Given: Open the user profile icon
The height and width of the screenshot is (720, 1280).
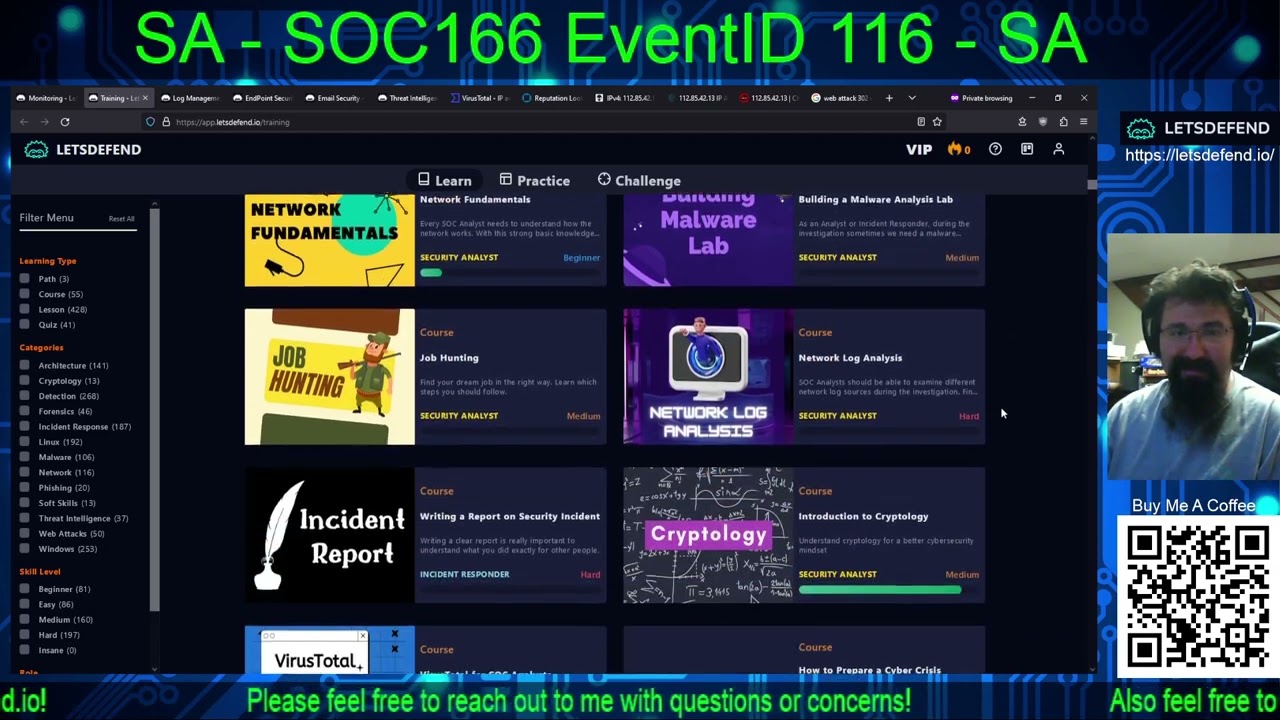Looking at the screenshot, I should [x=1059, y=149].
